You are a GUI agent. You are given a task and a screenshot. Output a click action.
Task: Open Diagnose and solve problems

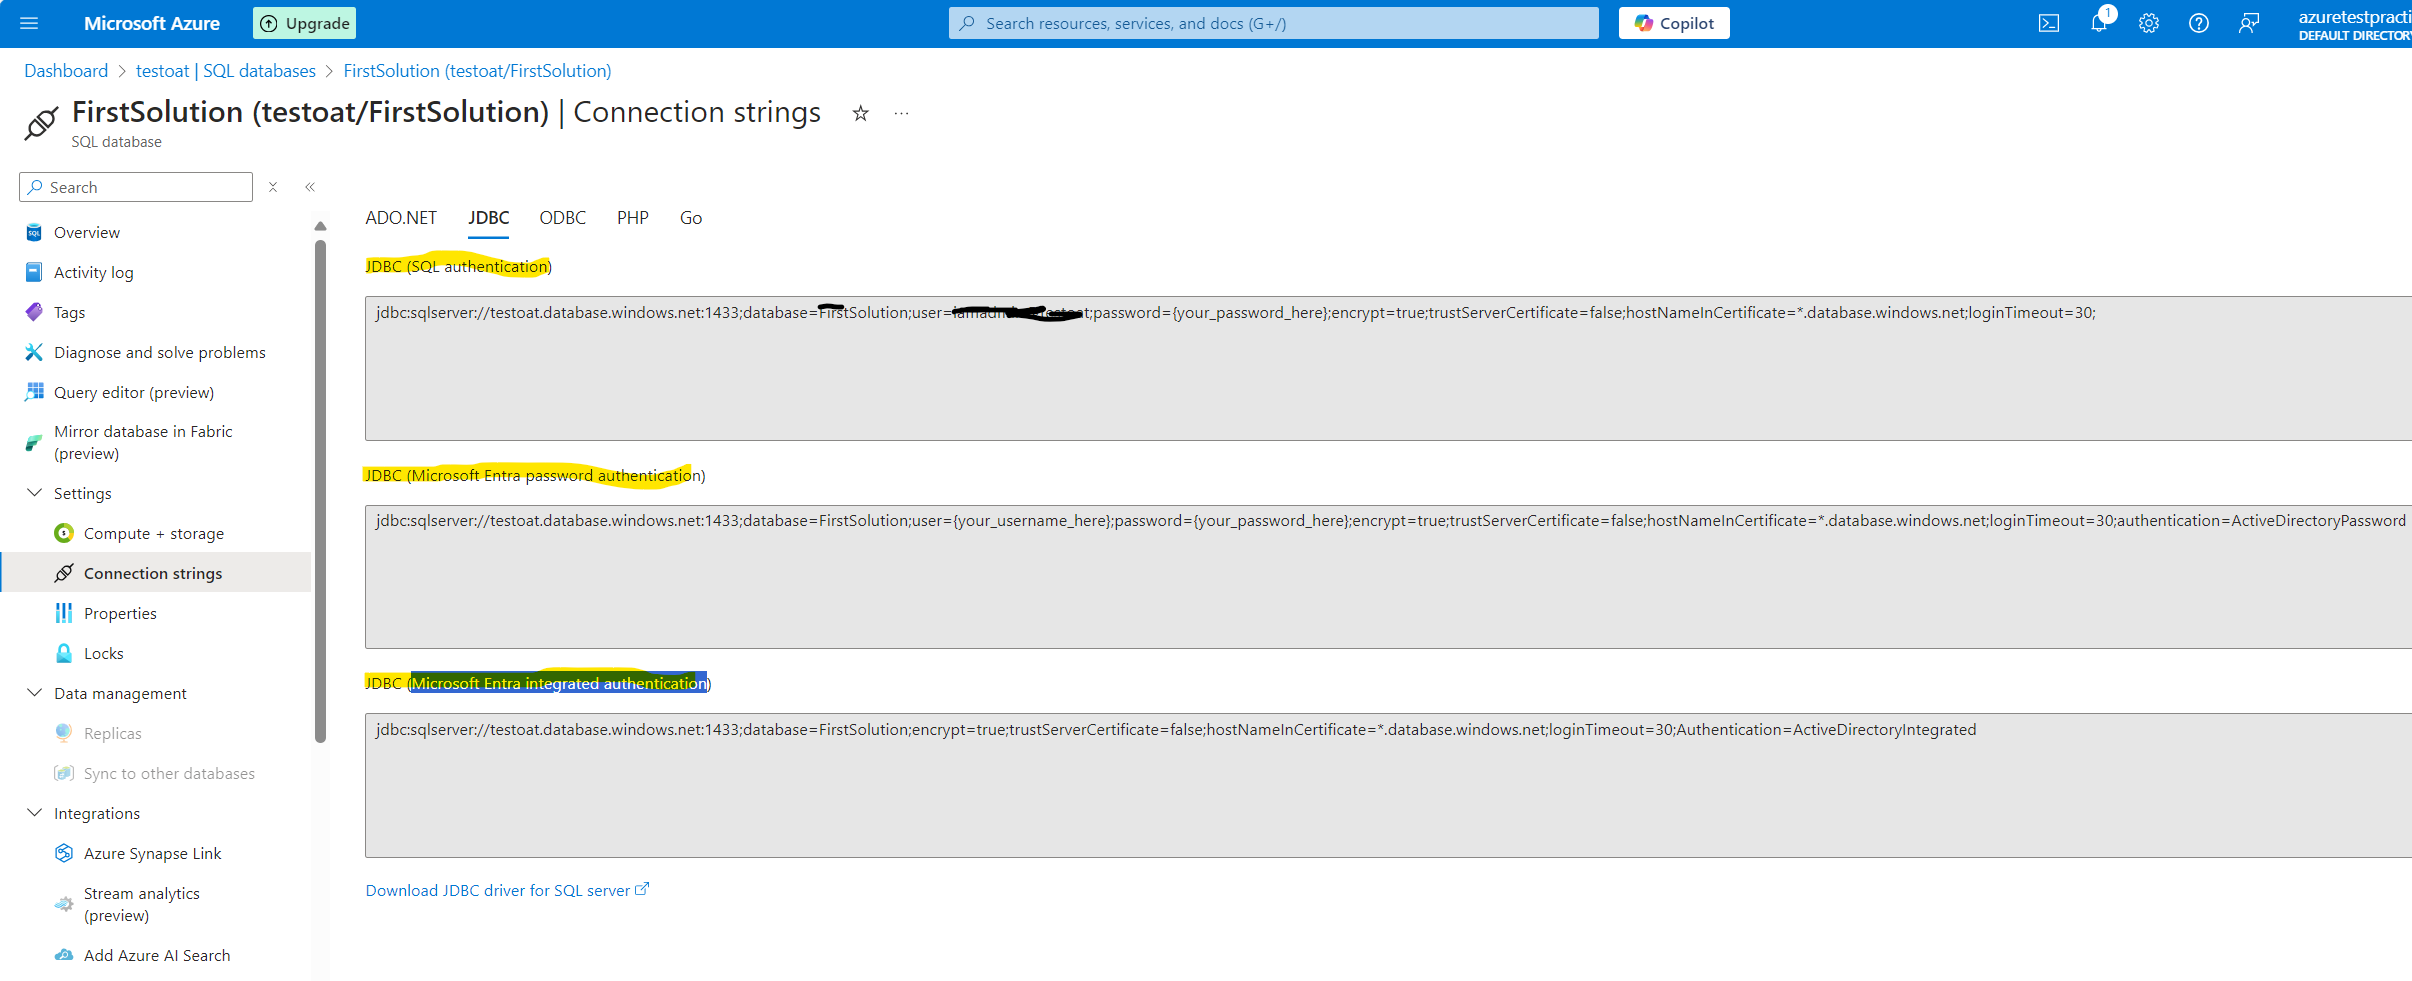(x=160, y=352)
